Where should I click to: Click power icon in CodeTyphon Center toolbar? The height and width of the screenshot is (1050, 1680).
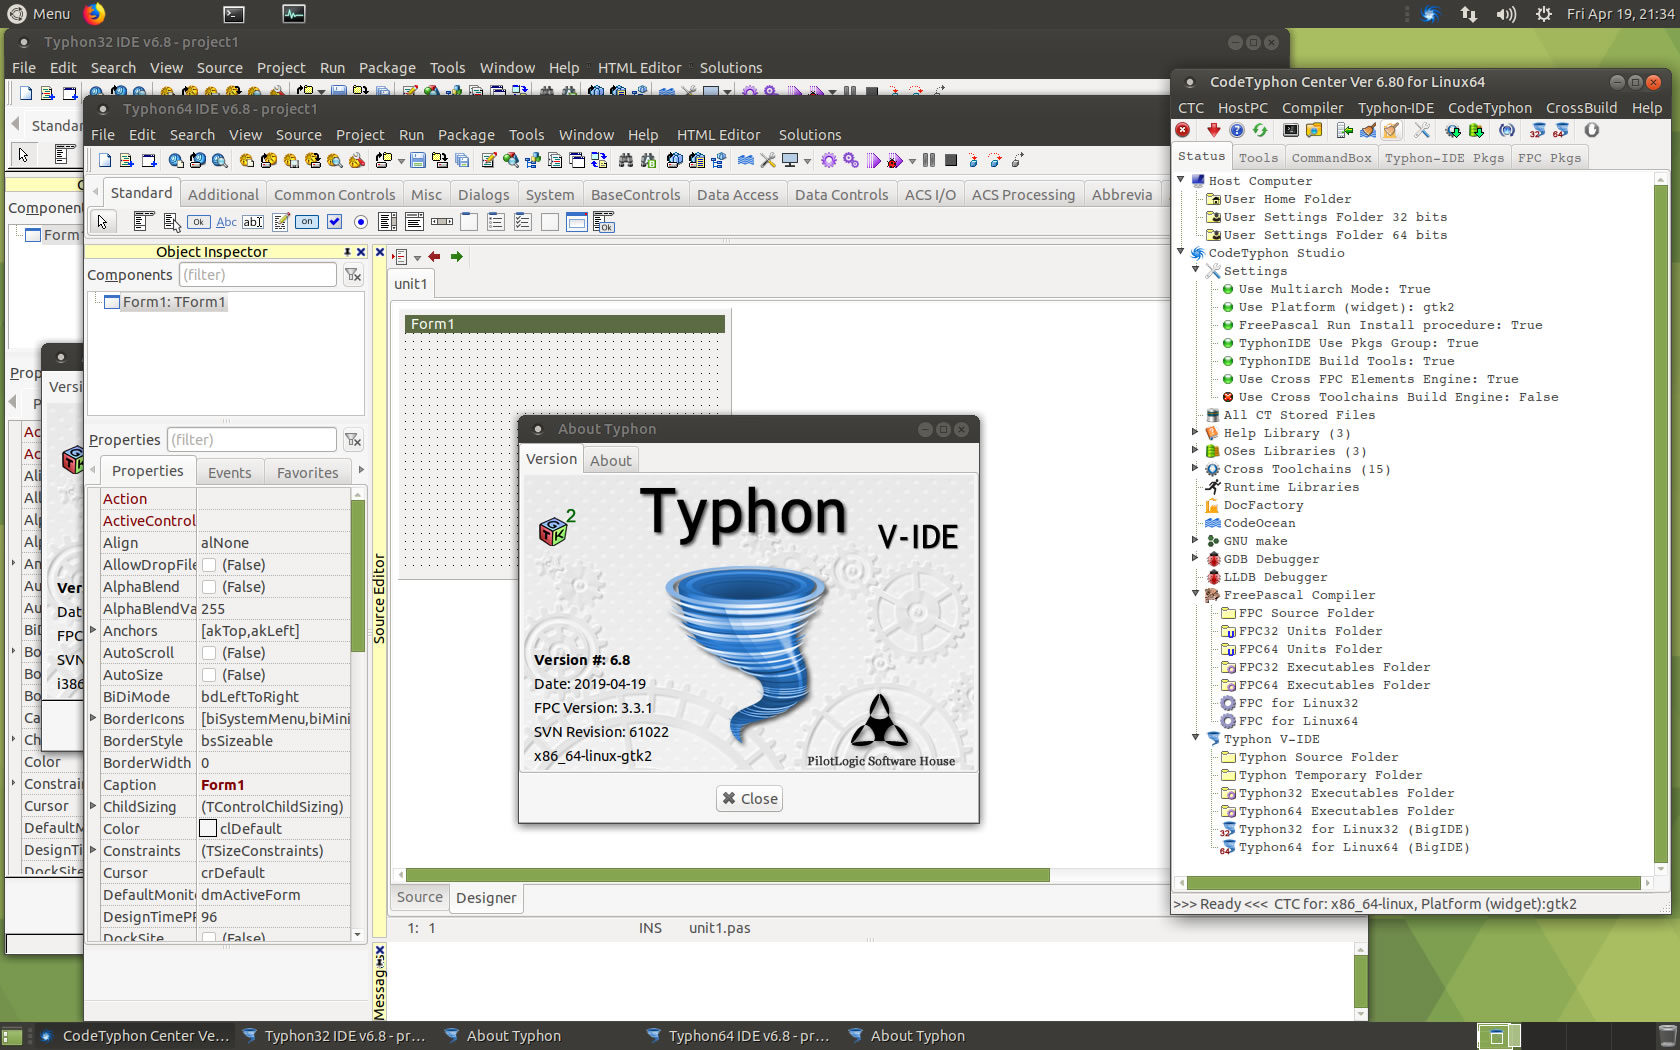(x=1592, y=130)
